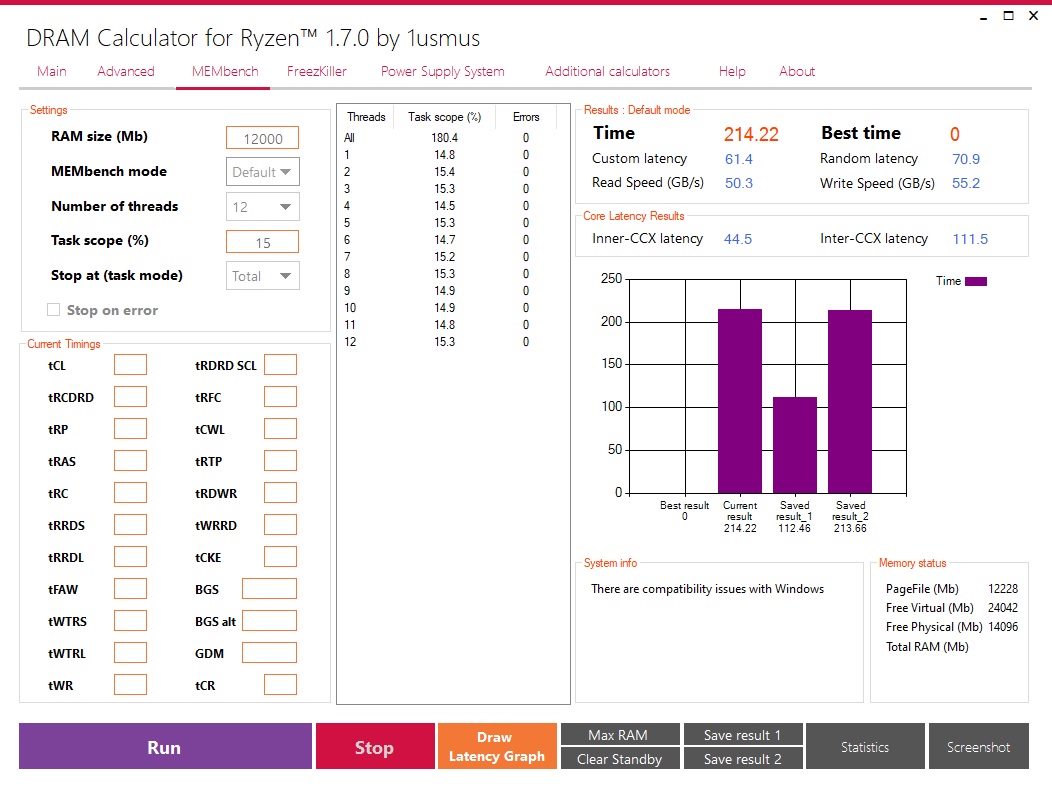Click the BGS field
This screenshot has height=790, width=1052.
269,589
